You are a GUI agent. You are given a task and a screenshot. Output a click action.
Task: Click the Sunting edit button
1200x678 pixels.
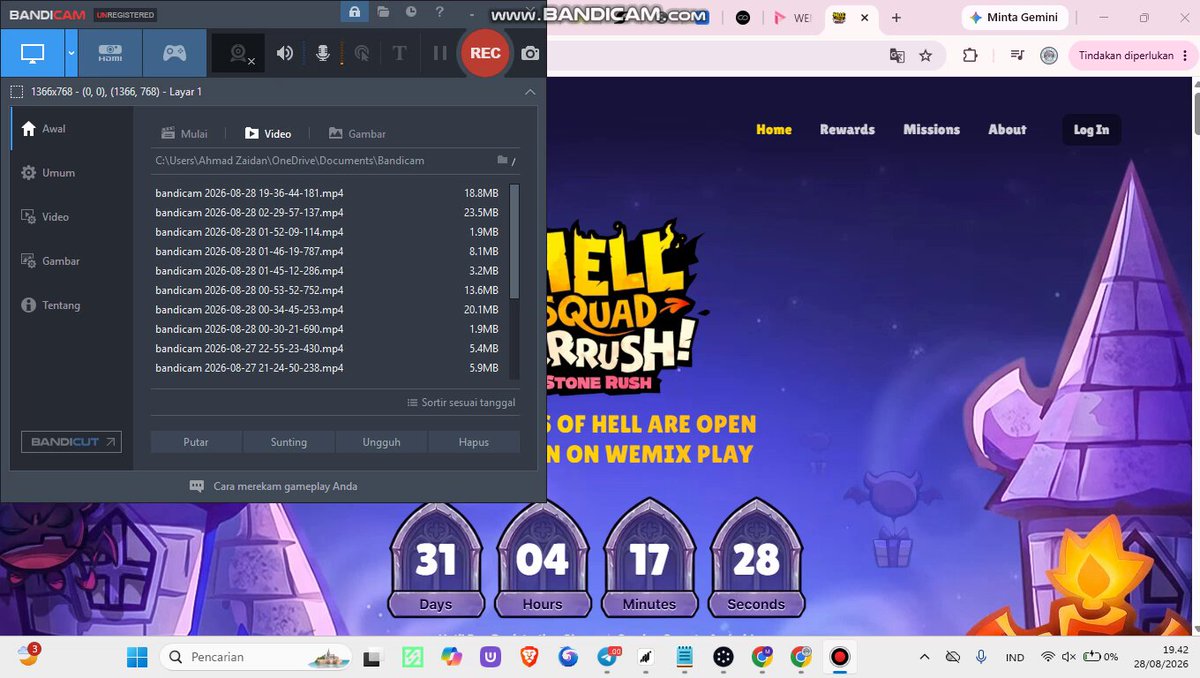click(289, 442)
